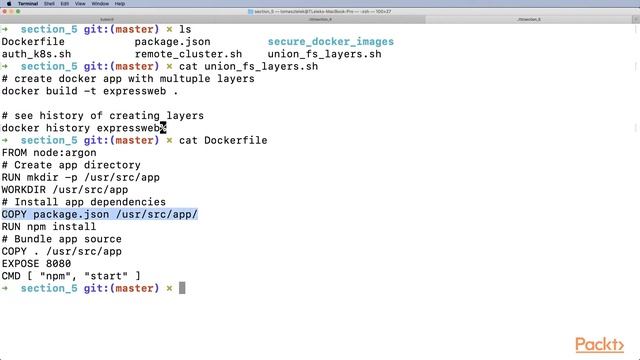Switch to the first terminal tab
640x360 pixels.
click(x=107, y=19)
